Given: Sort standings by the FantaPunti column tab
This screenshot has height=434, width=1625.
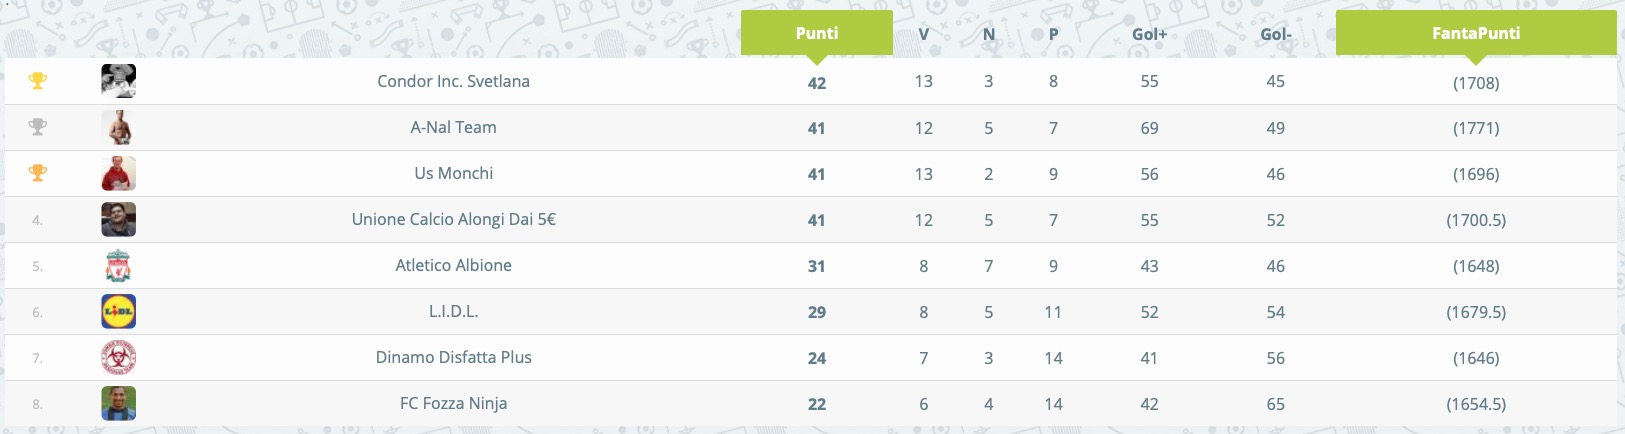Looking at the screenshot, I should tap(1476, 33).
